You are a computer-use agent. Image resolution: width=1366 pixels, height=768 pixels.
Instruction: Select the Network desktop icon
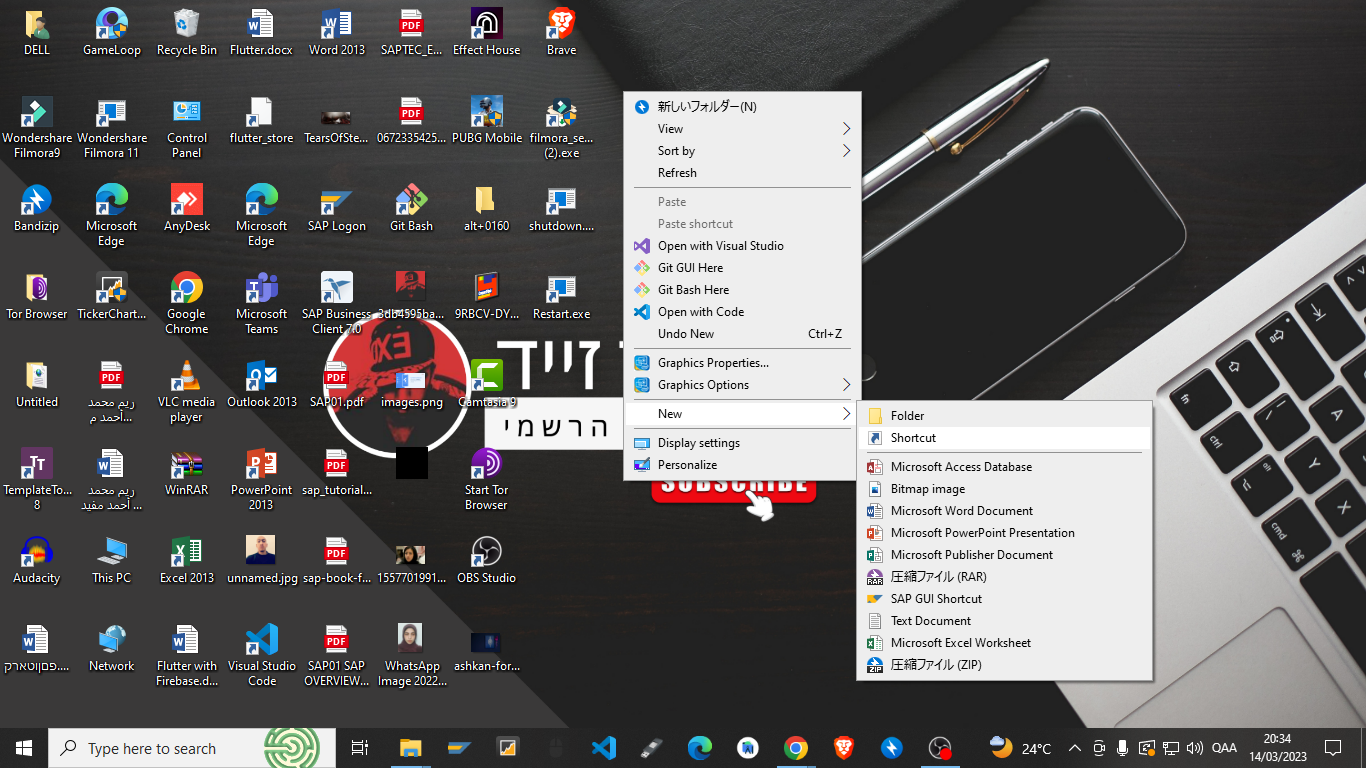pos(111,648)
